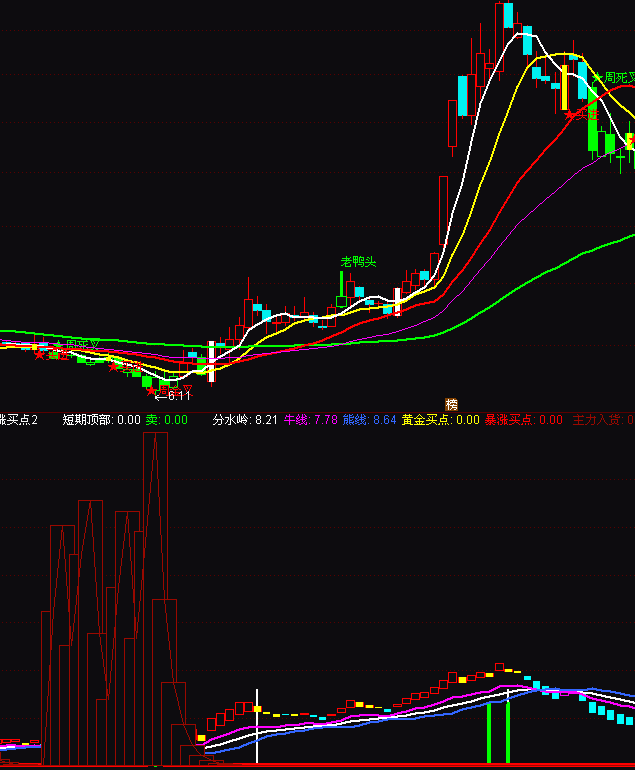Click the white vertical marker in lower indicator panel
This screenshot has width=635, height=770.
257,726
